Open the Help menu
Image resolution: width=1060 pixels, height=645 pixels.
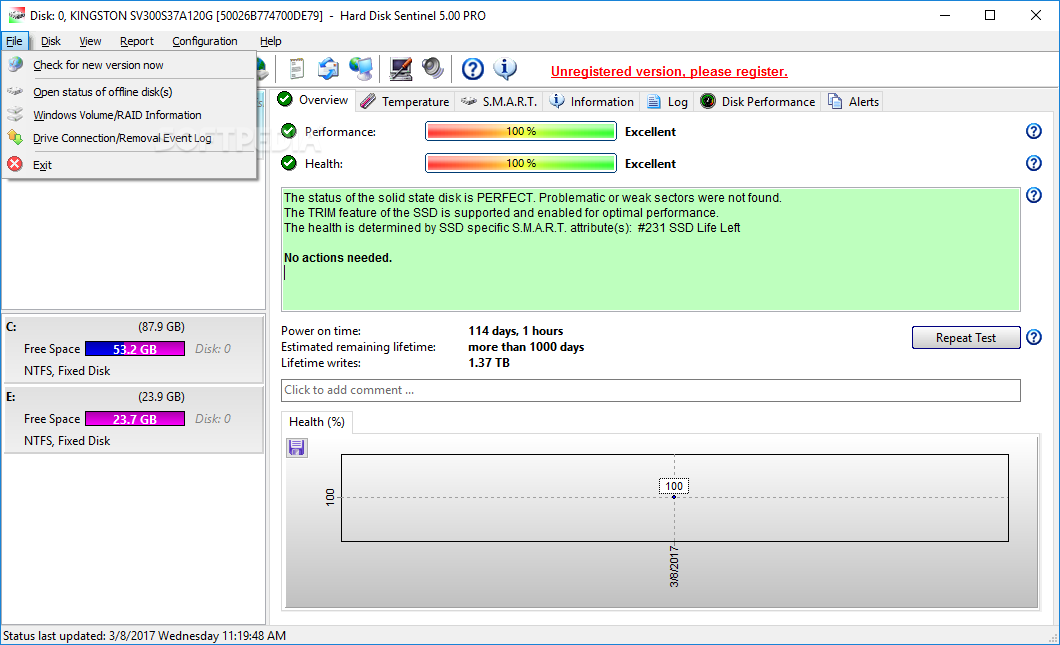tap(270, 41)
